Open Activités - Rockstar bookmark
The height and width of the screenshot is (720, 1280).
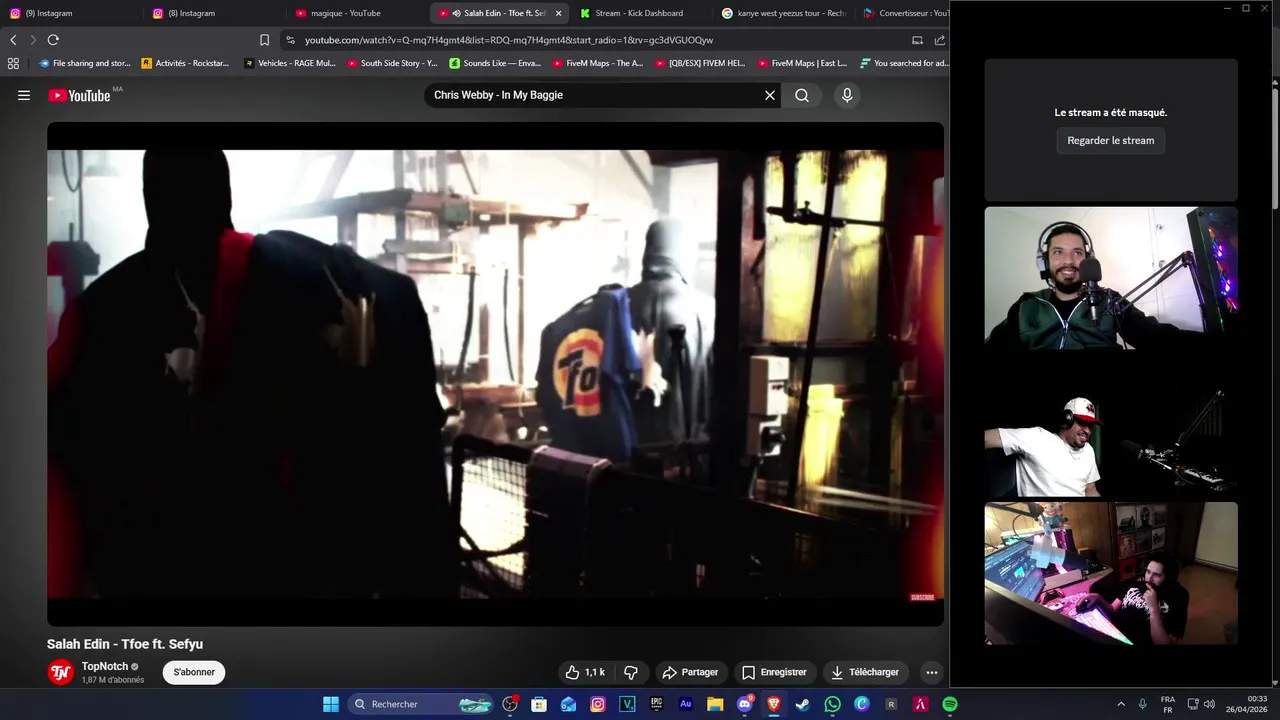(185, 63)
